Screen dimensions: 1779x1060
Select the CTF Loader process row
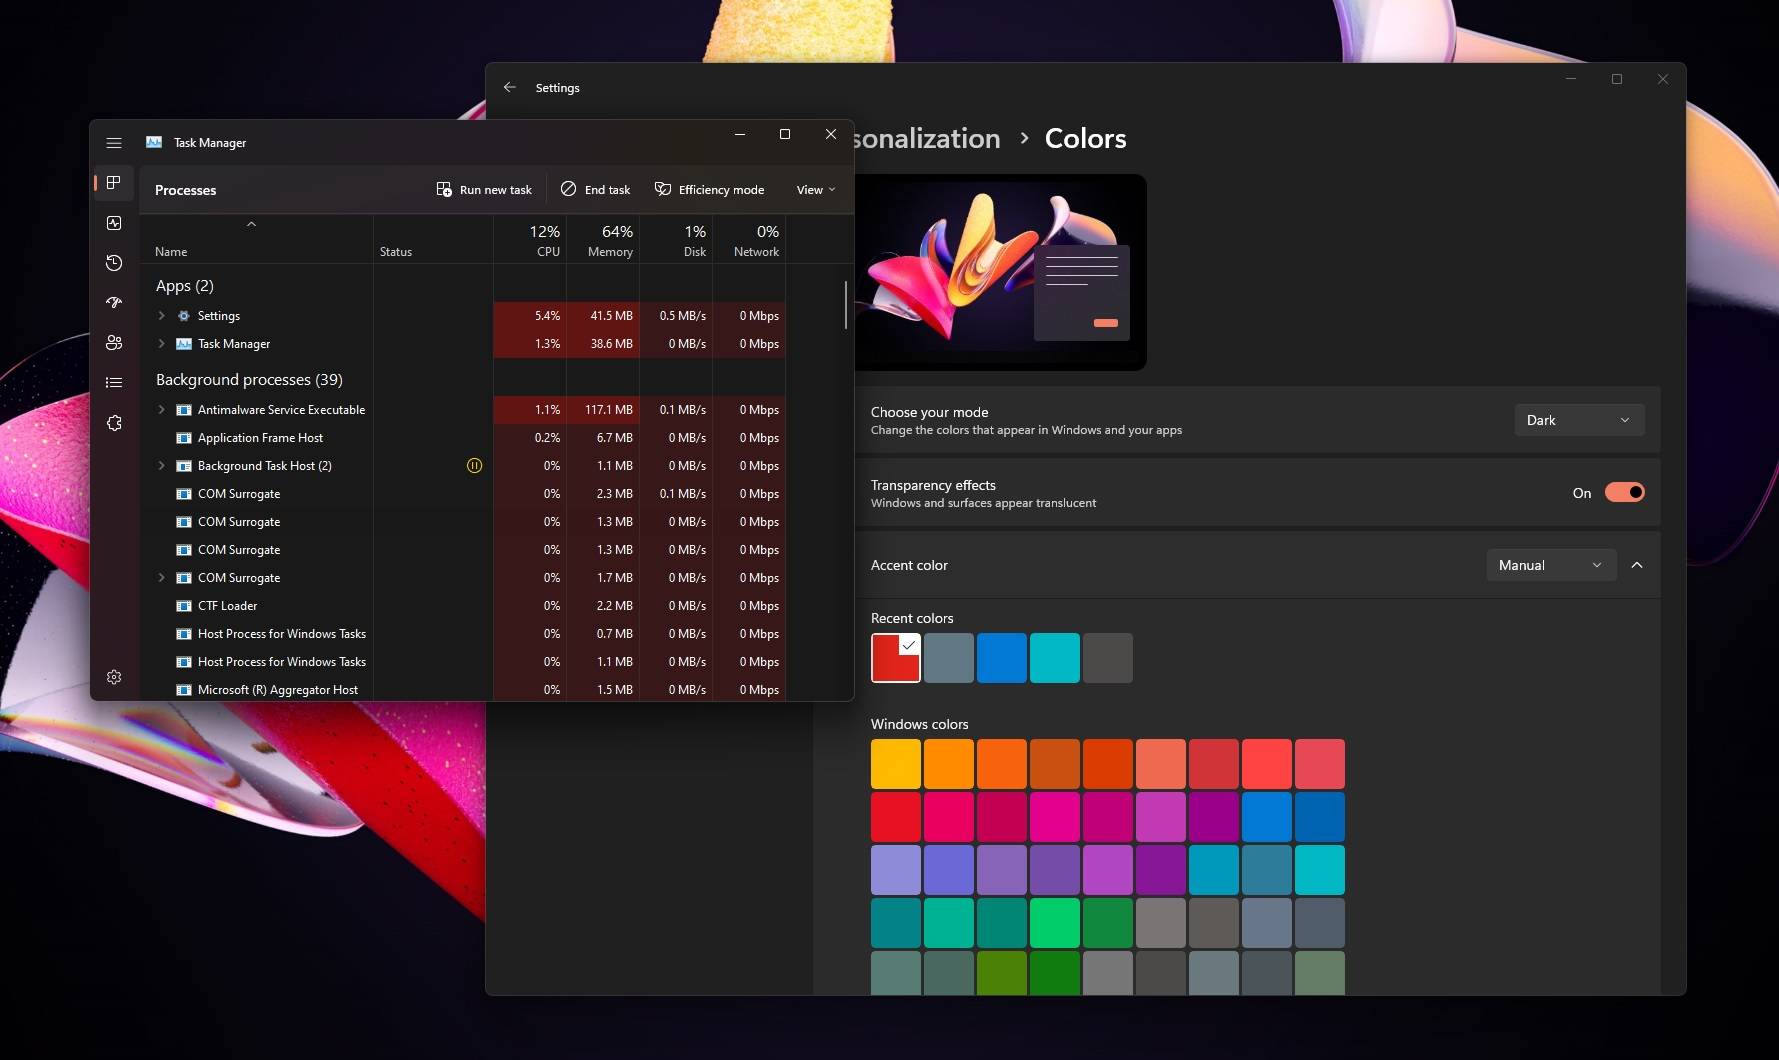pyautogui.click(x=228, y=606)
